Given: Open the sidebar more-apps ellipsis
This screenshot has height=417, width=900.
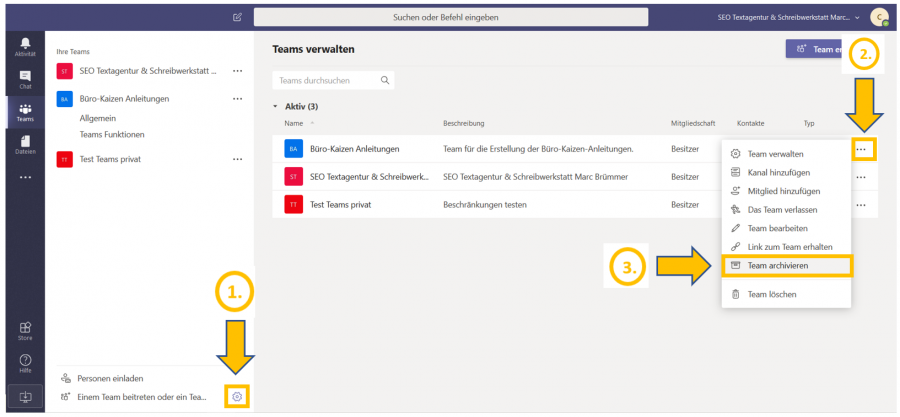Looking at the screenshot, I should [25, 178].
